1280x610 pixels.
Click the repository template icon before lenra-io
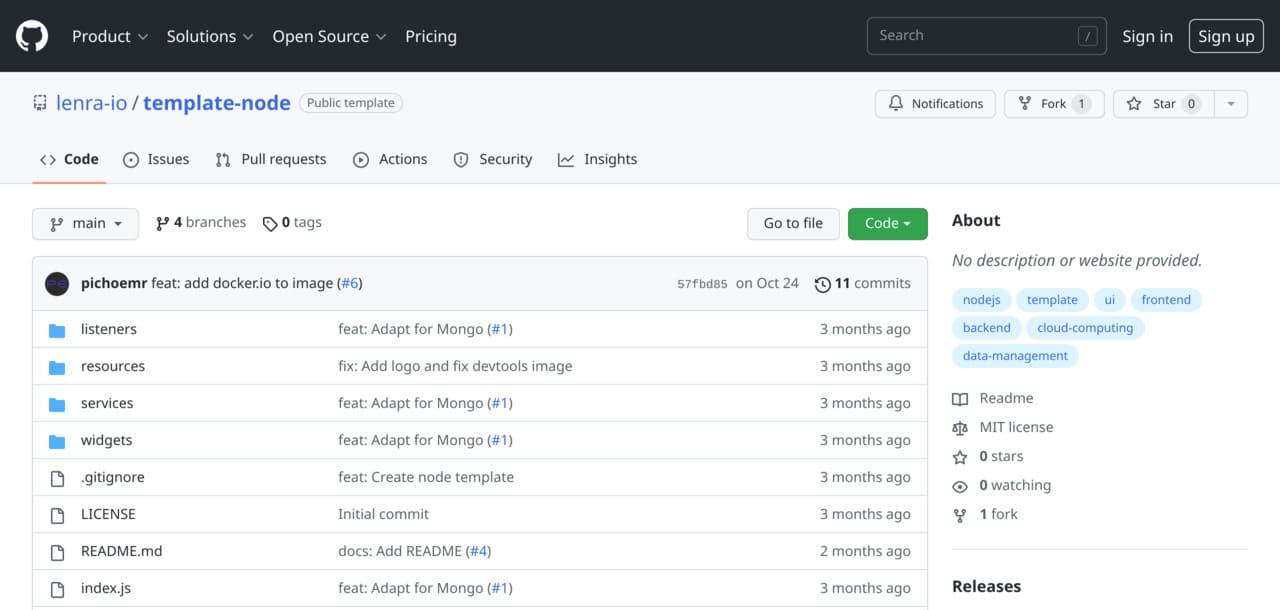coord(40,103)
